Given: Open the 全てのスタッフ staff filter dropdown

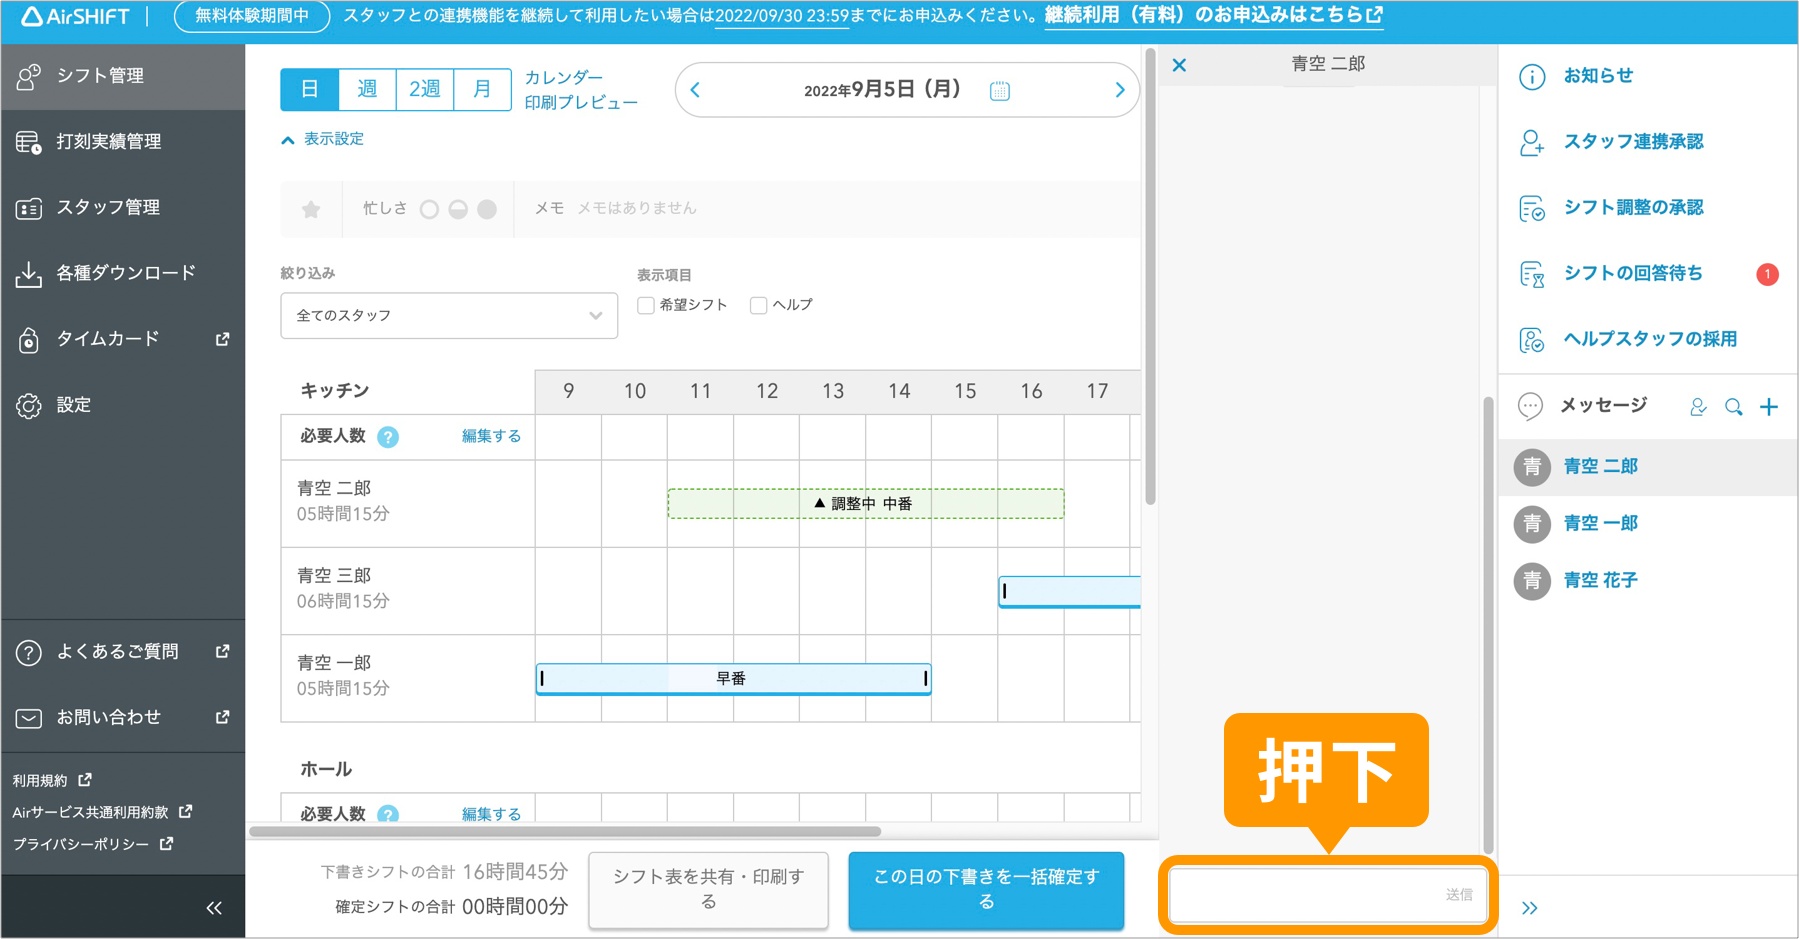Looking at the screenshot, I should pos(448,315).
